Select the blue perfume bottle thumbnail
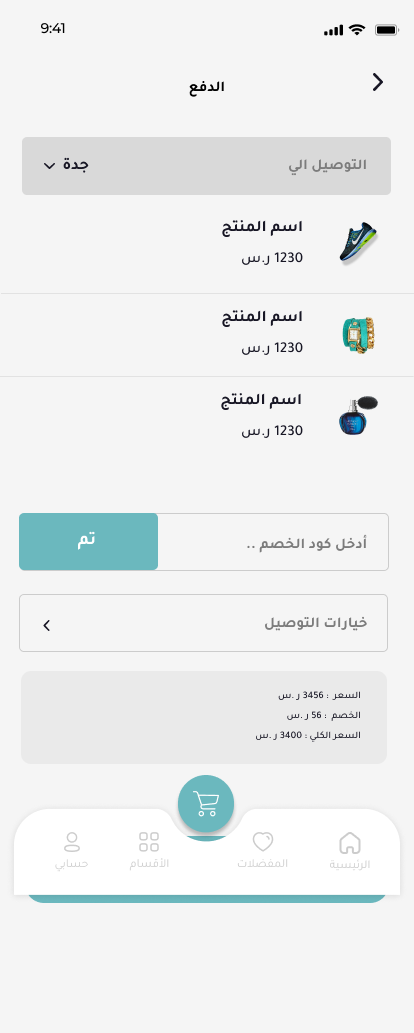Screen dimensions: 414x1033 [358, 416]
